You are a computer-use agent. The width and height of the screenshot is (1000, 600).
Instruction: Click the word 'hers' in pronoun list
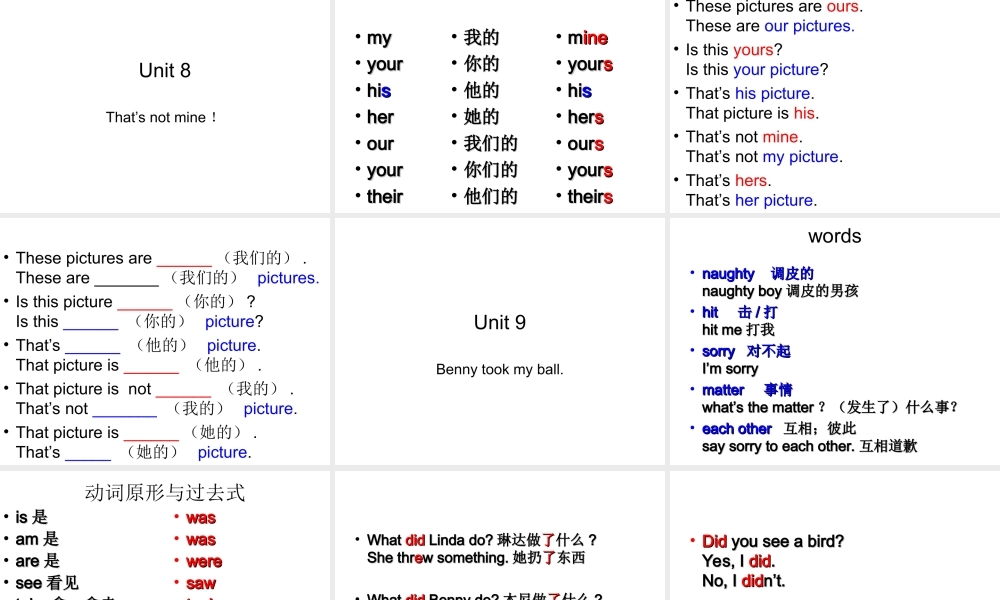coord(585,117)
